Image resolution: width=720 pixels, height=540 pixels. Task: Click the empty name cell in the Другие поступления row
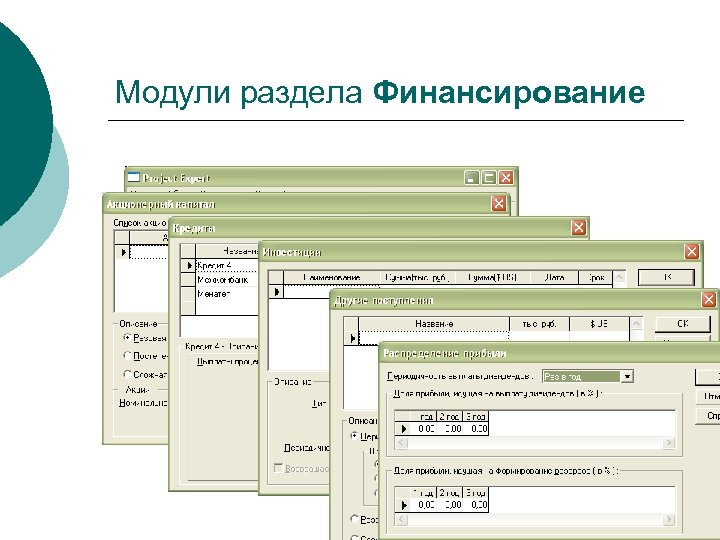(x=434, y=338)
